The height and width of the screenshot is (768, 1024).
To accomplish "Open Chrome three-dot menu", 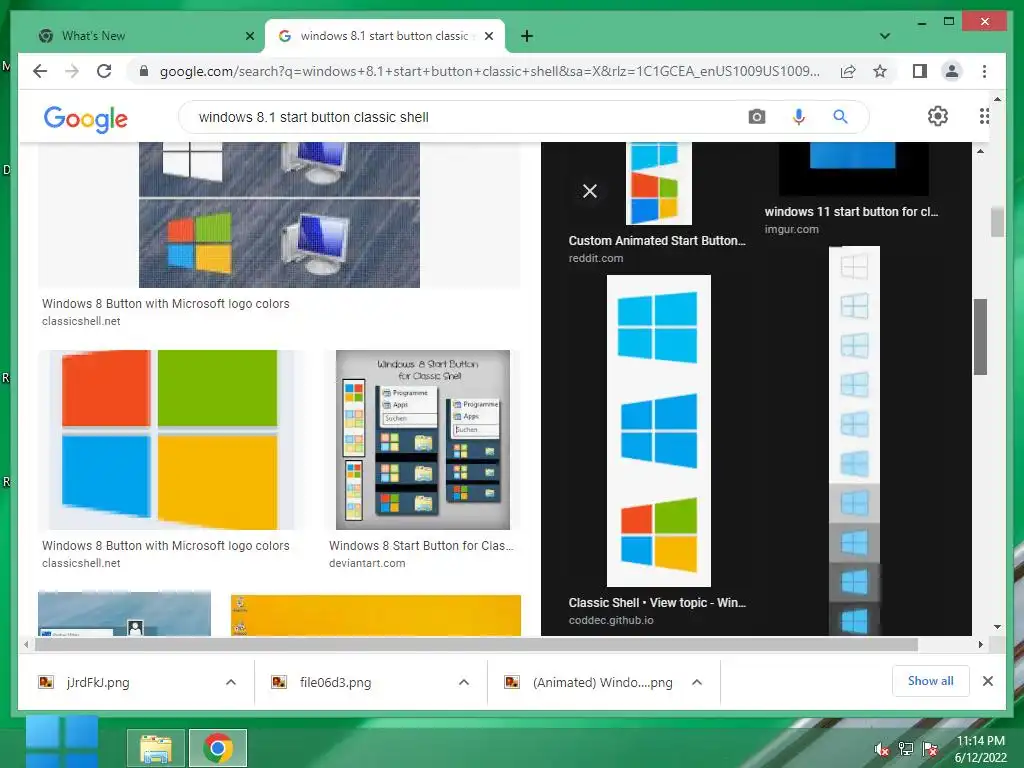I will coord(984,71).
